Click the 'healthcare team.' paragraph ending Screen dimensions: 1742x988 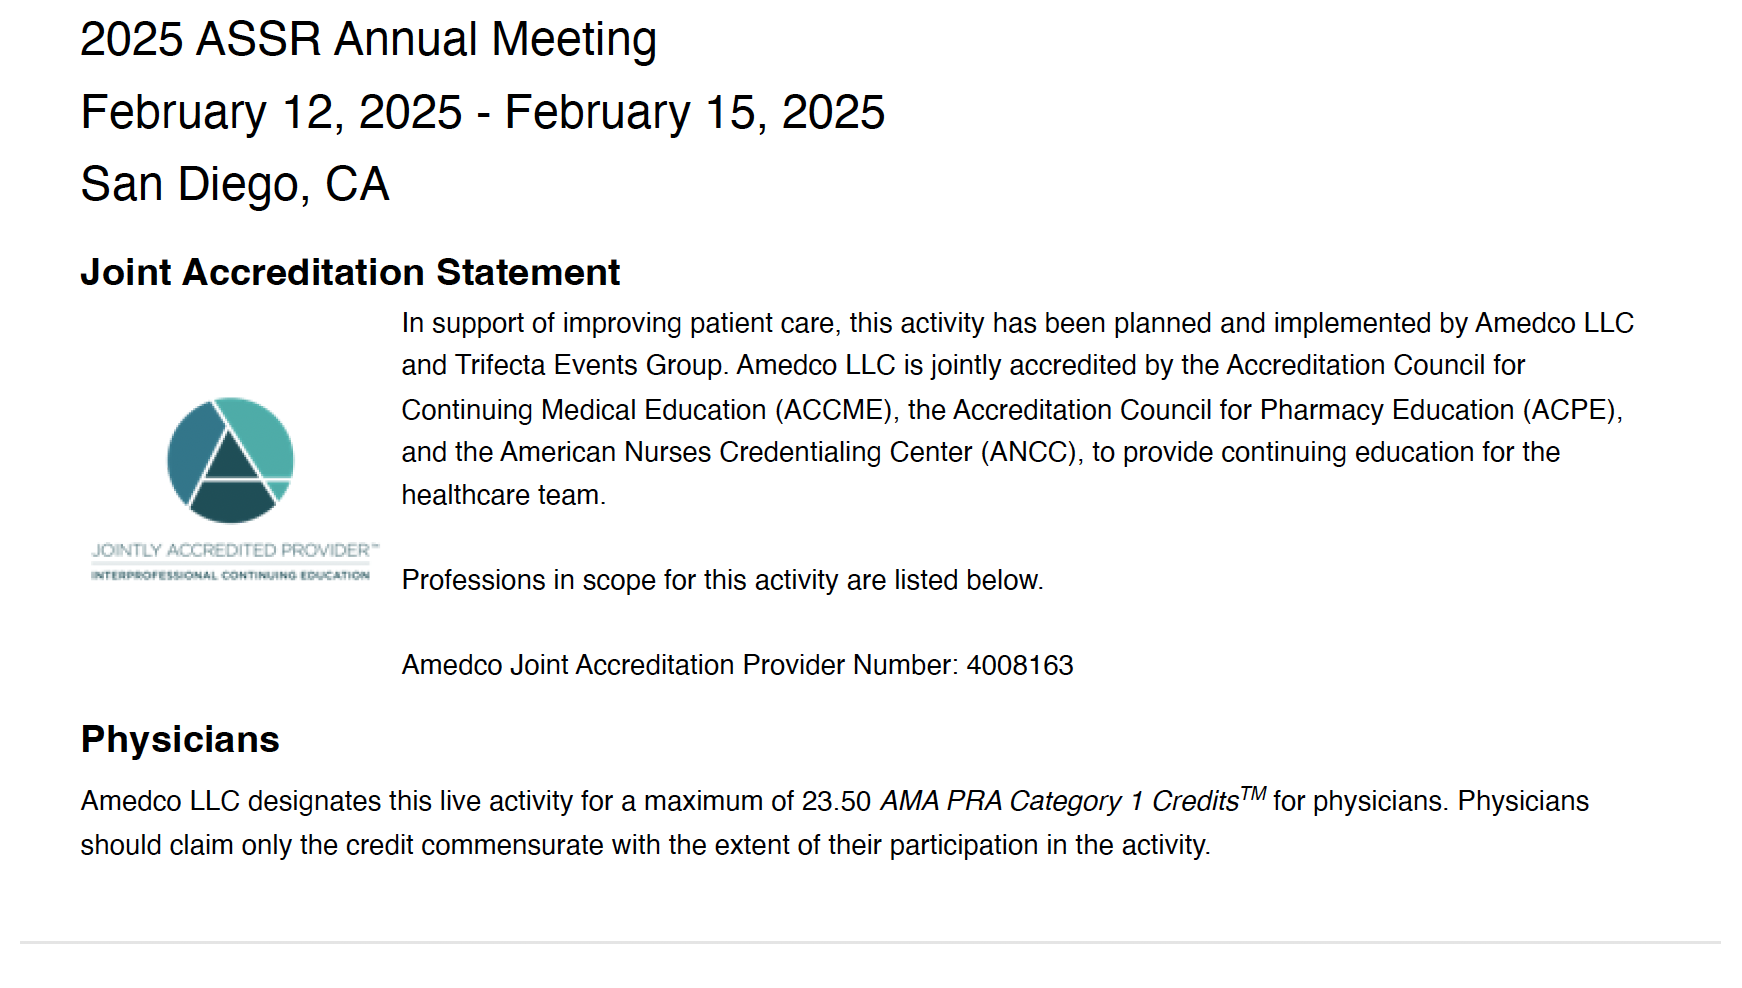[x=504, y=495]
